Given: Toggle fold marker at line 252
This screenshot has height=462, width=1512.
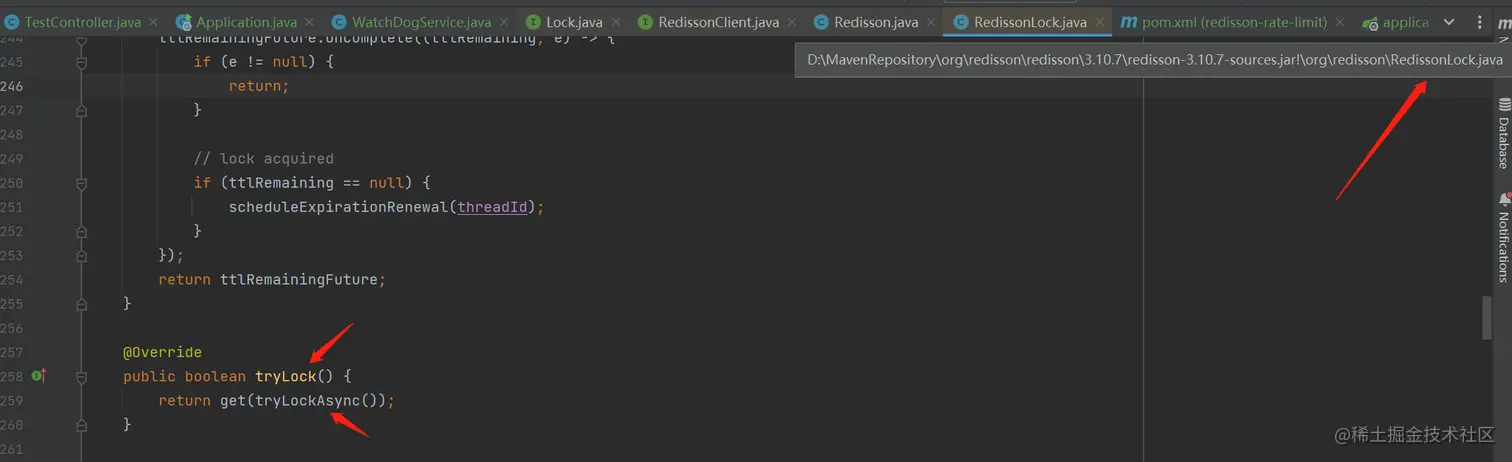Looking at the screenshot, I should (x=81, y=232).
